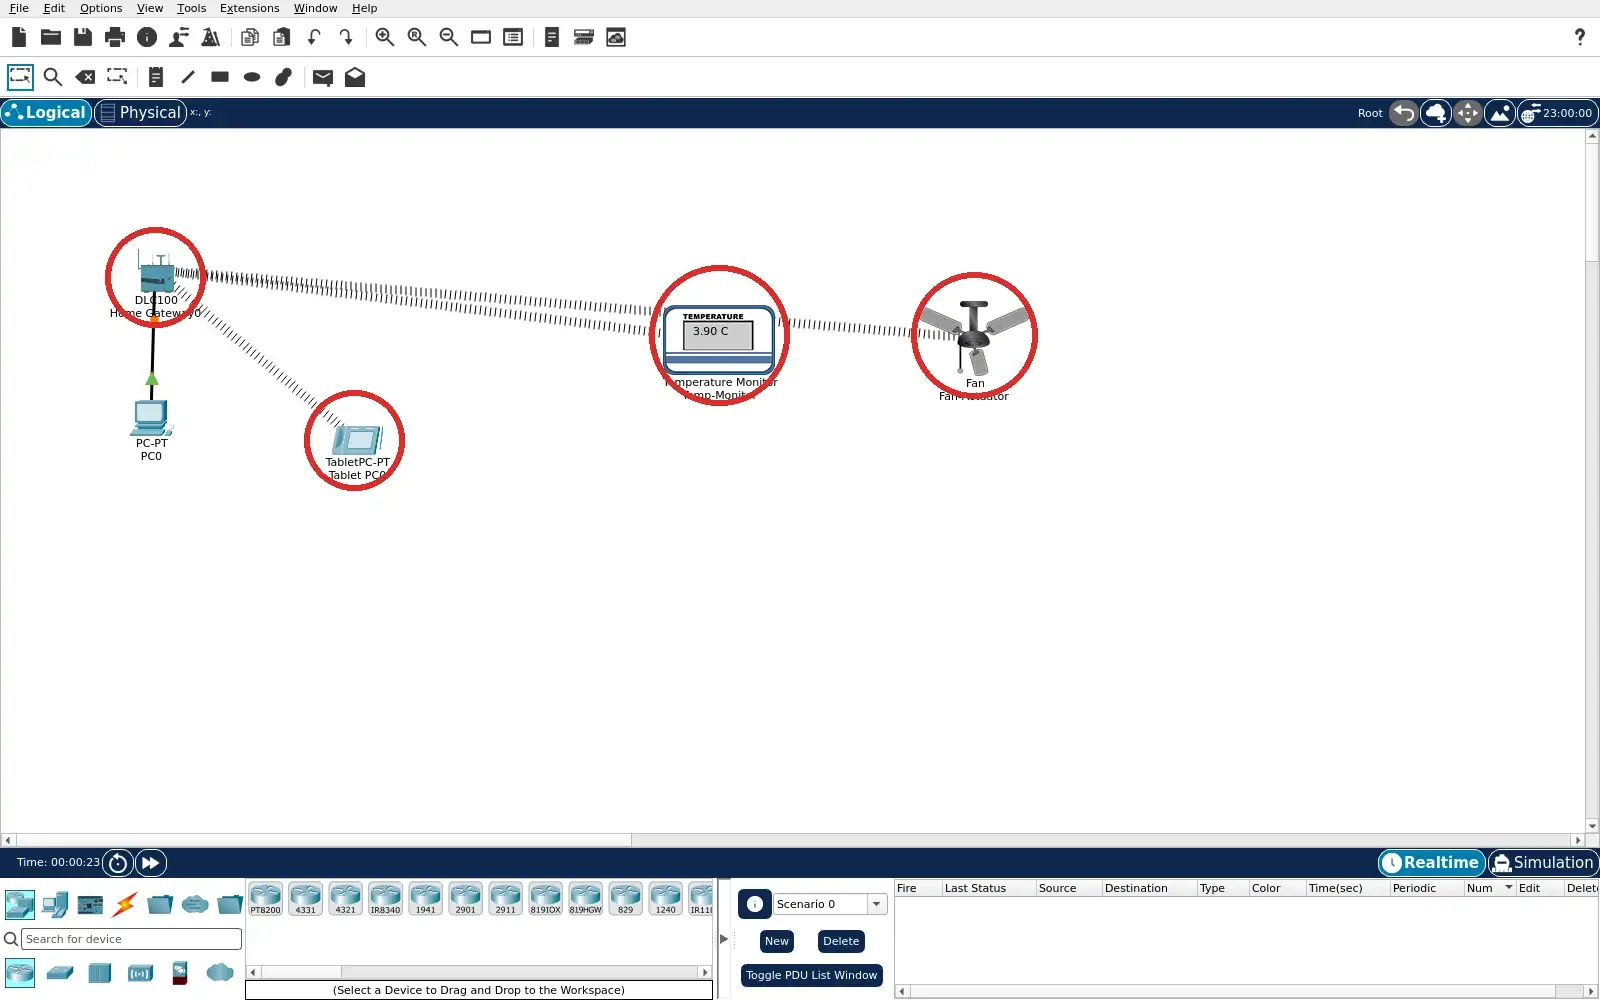Click the Redo arrow icon
Viewport: 1600px width, 1000px height.
tap(346, 37)
